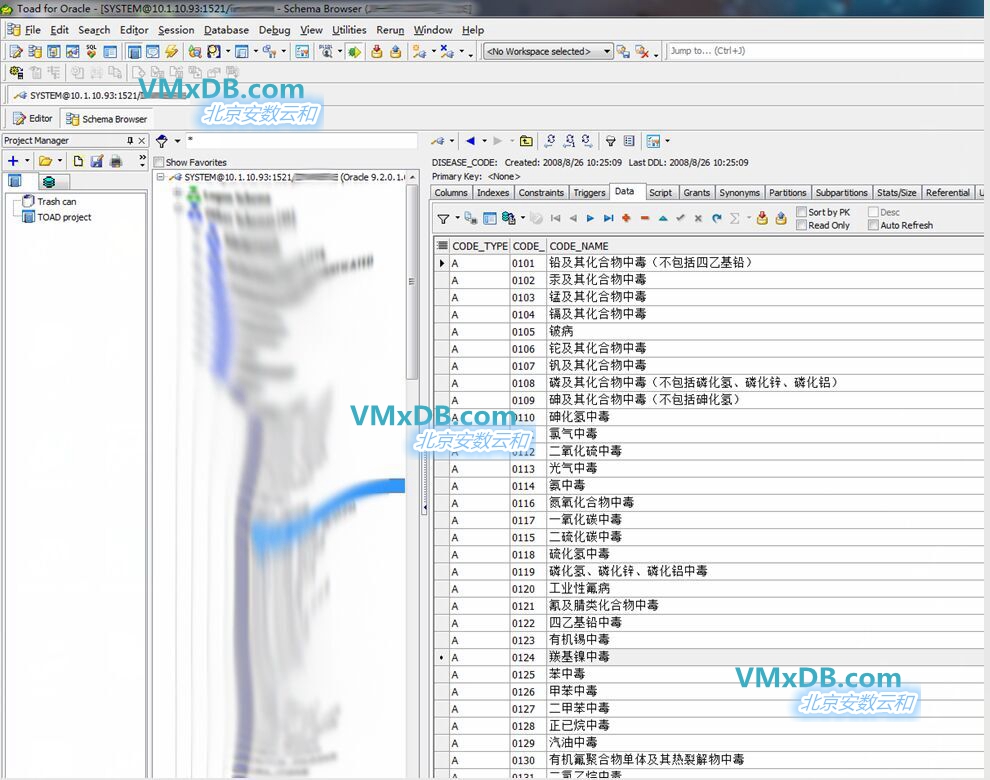The width and height of the screenshot is (990, 780).
Task: Switch to the Editor window tab
Action: [33, 119]
